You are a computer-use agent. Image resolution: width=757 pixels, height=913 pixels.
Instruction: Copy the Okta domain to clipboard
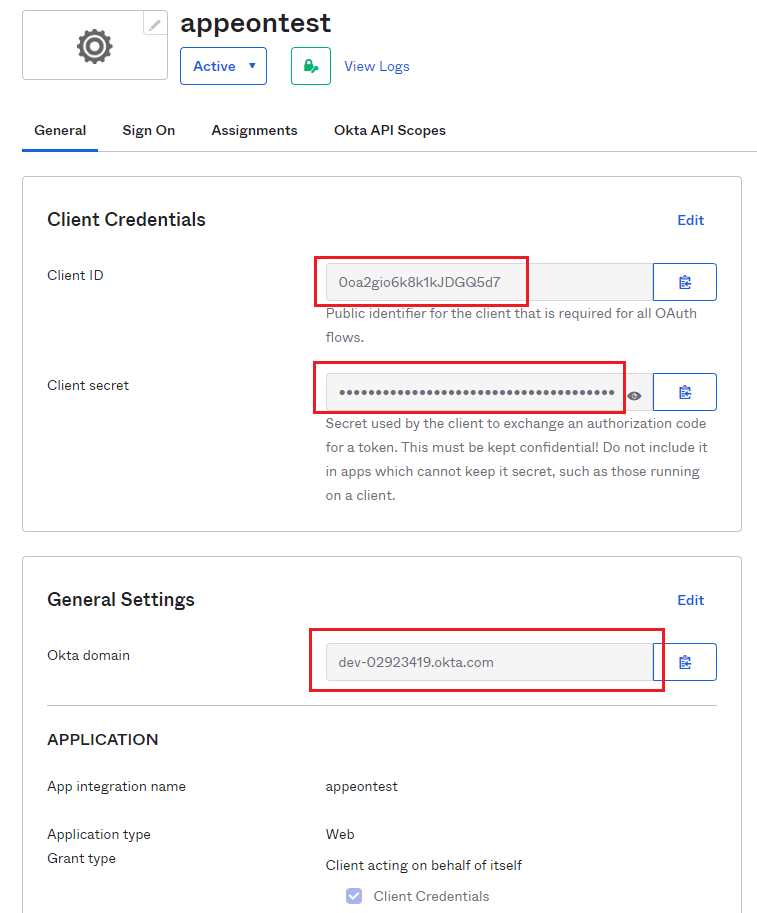(685, 662)
